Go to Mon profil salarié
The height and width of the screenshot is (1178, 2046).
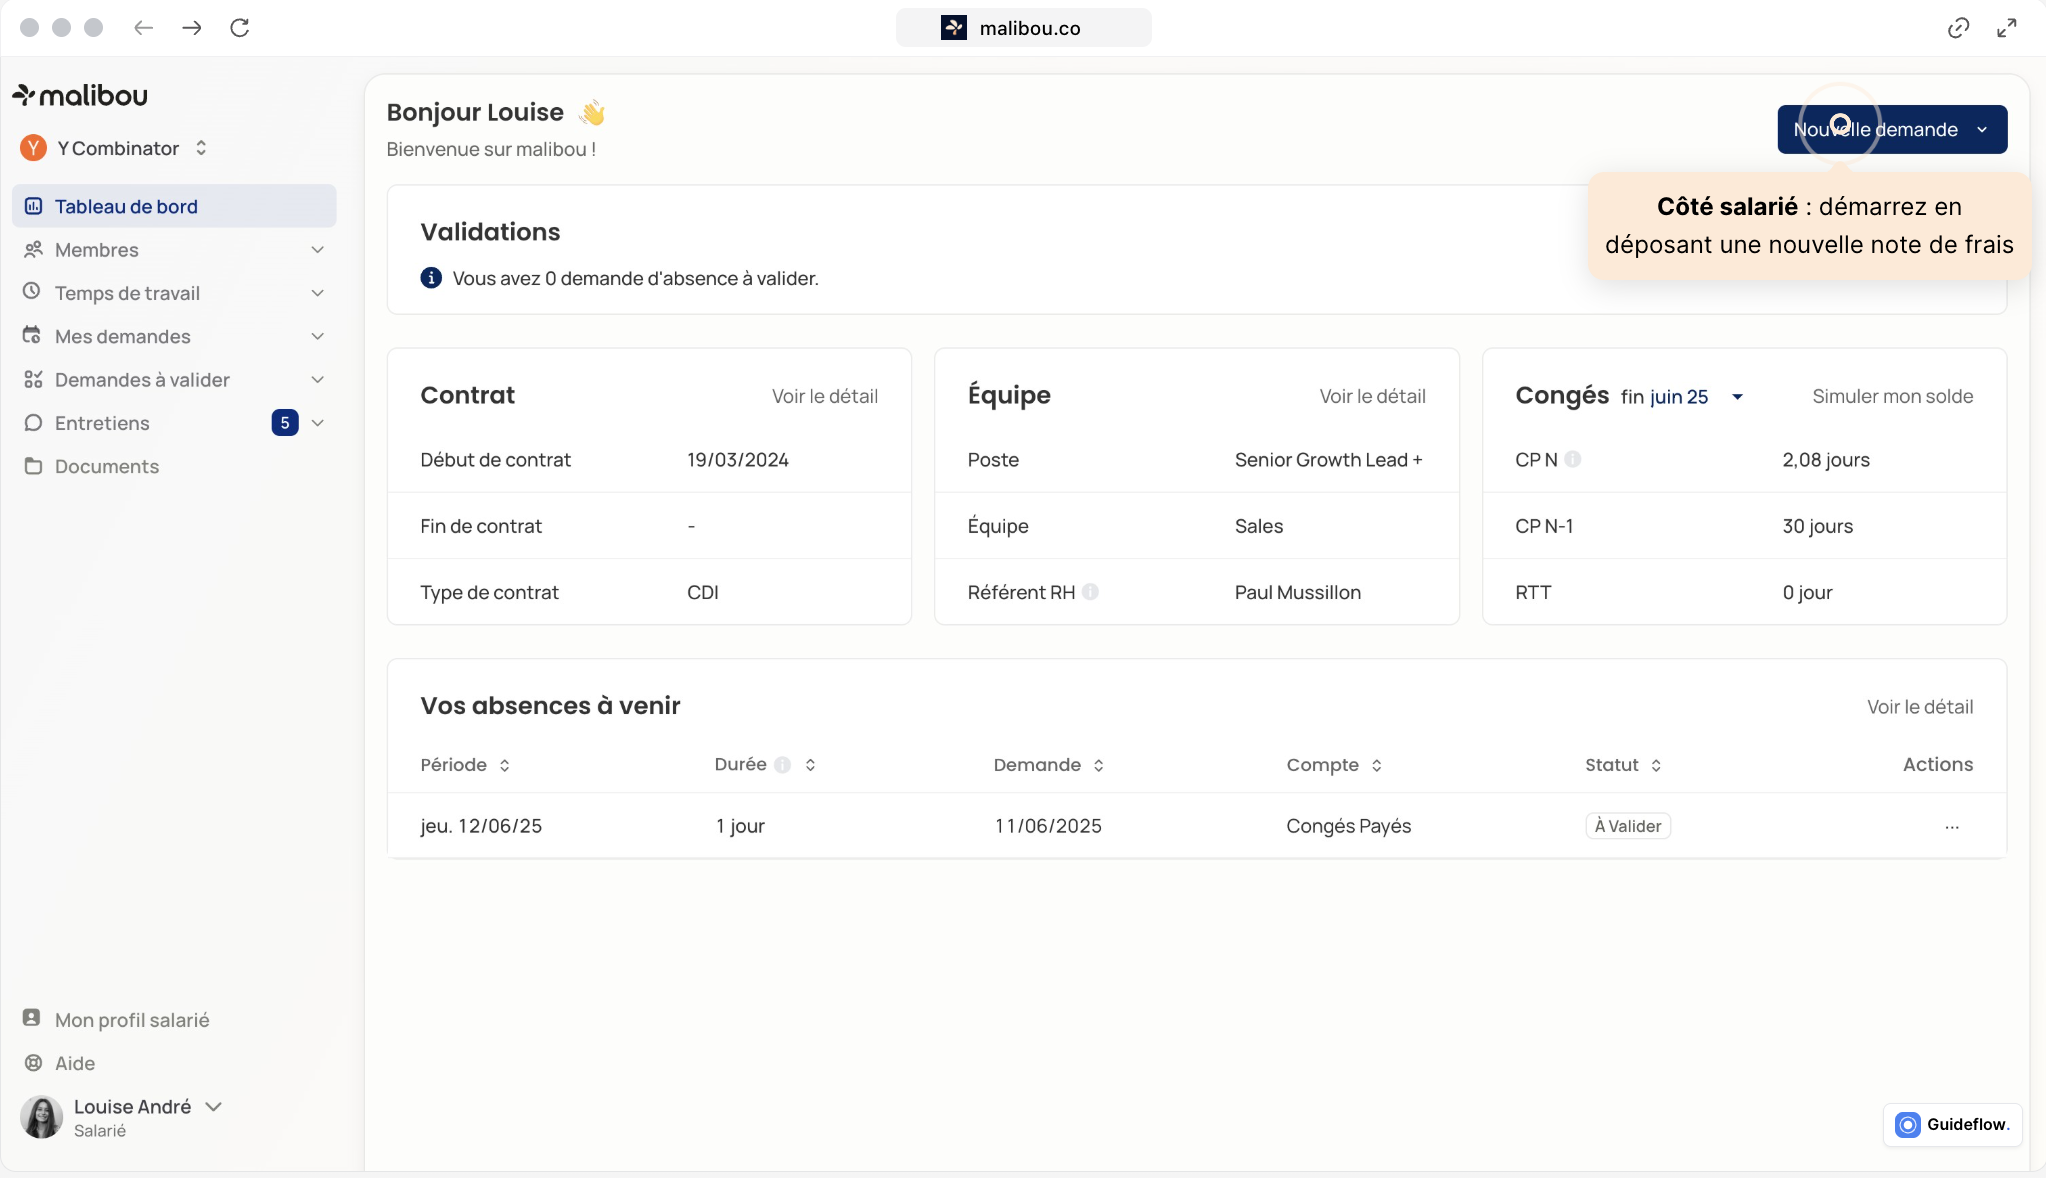pyautogui.click(x=131, y=1020)
